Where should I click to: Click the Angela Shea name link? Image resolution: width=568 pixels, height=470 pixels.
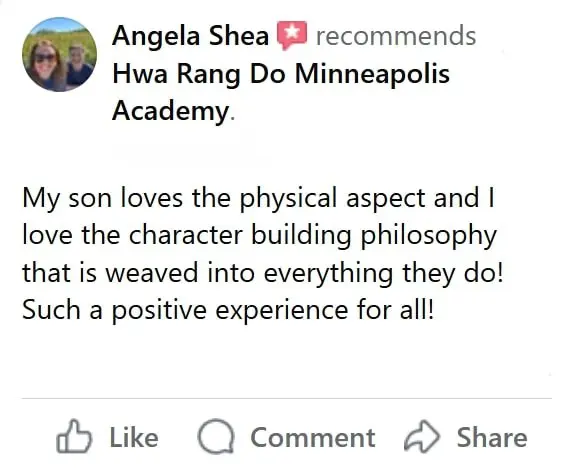[191, 36]
